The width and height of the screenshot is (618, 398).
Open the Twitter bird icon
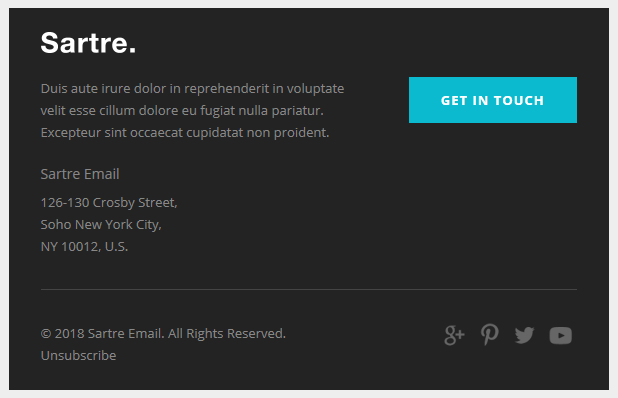[x=524, y=335]
